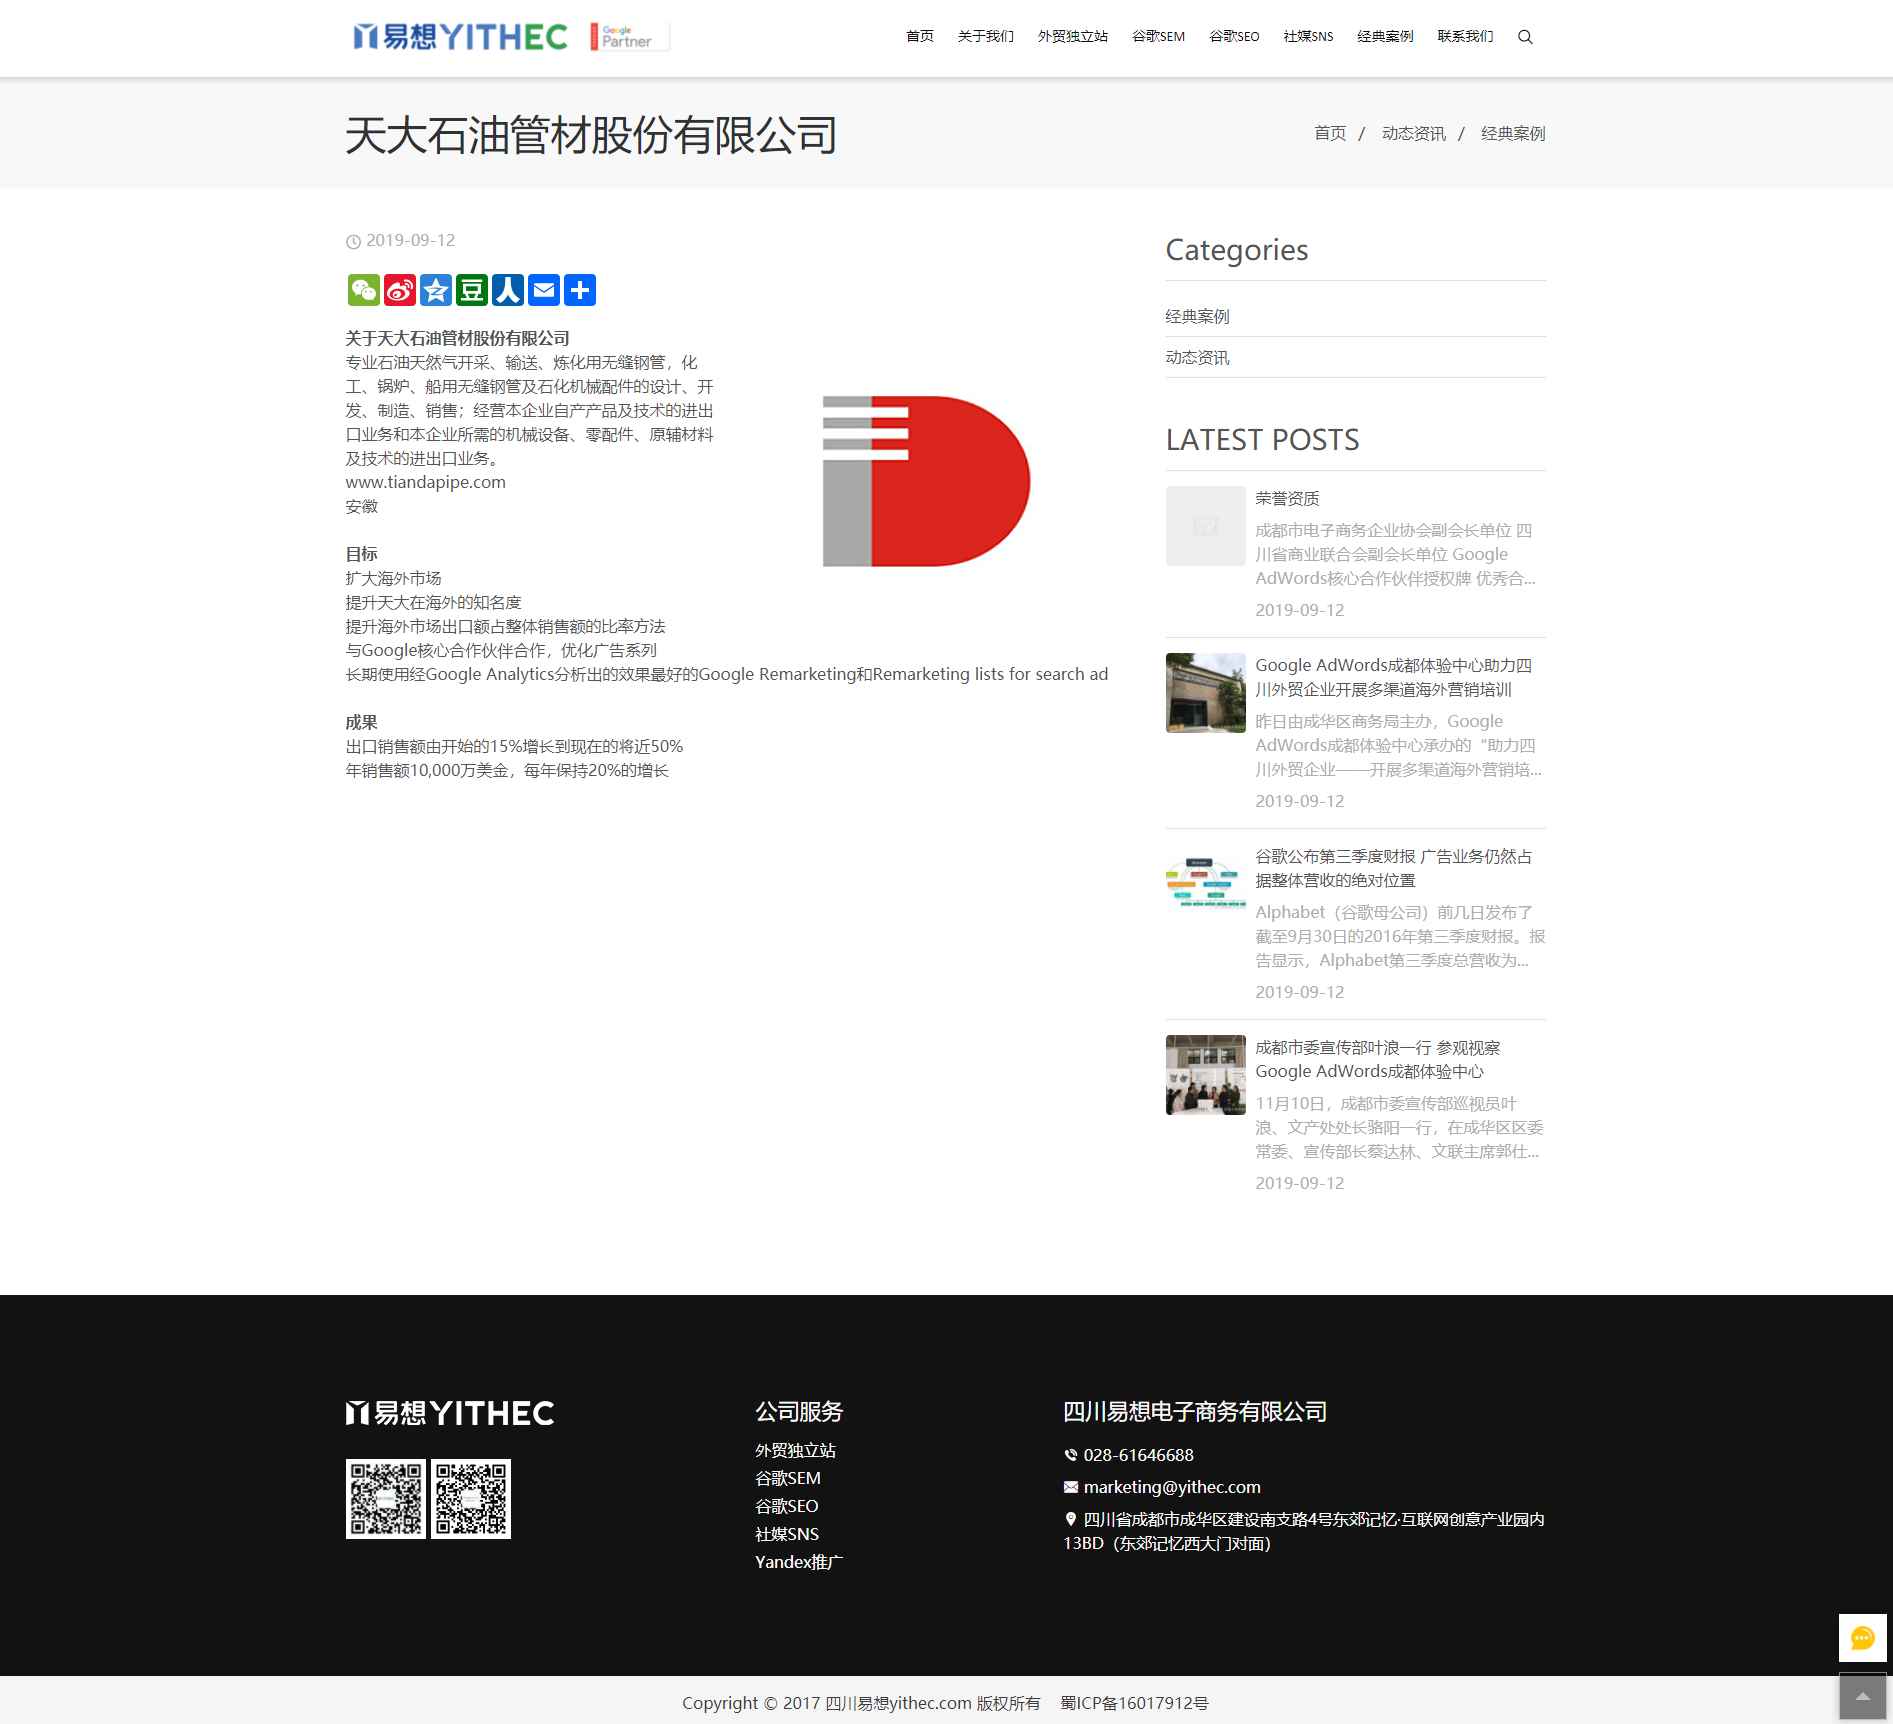Share via Email envelope icon
The image size is (1893, 1724).
pyautogui.click(x=544, y=290)
